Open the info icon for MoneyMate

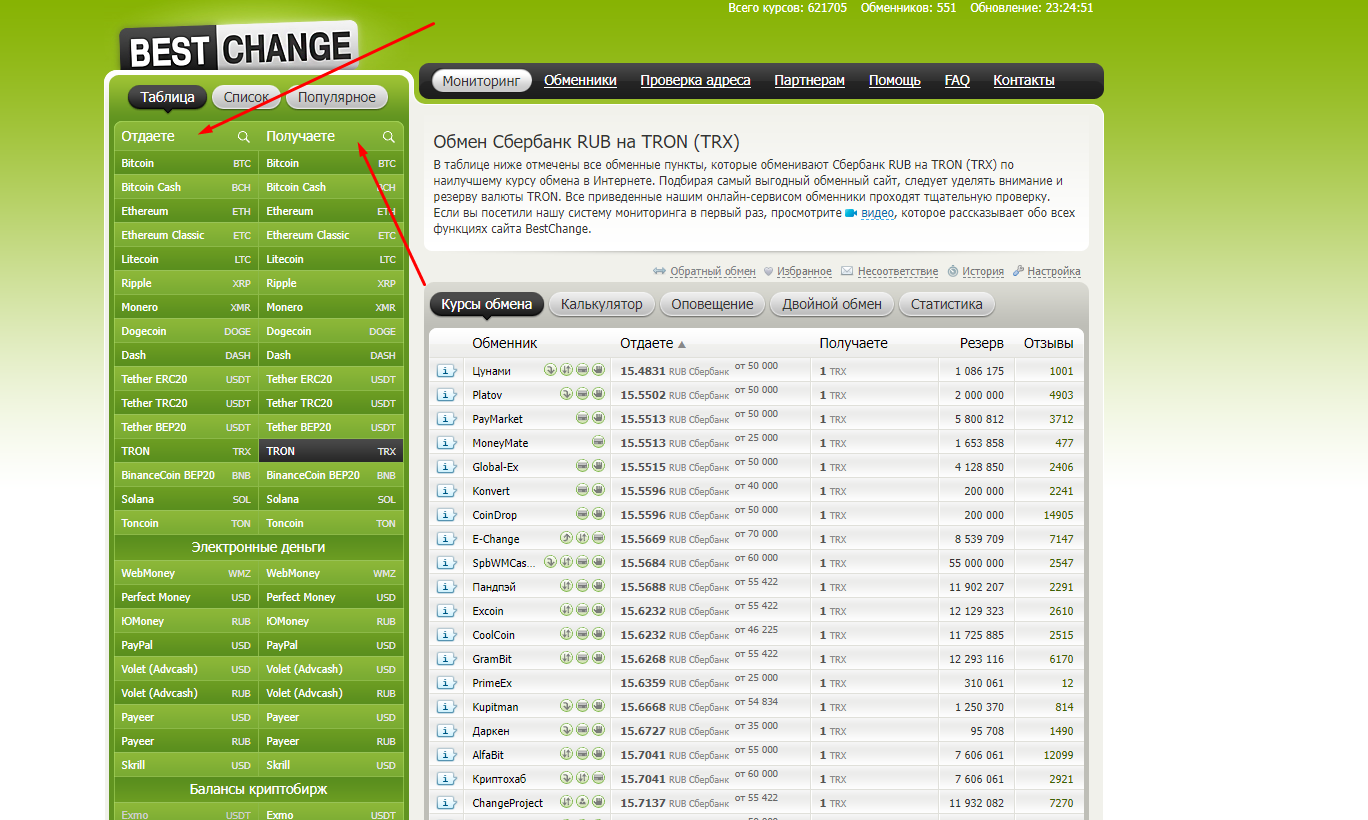(446, 443)
